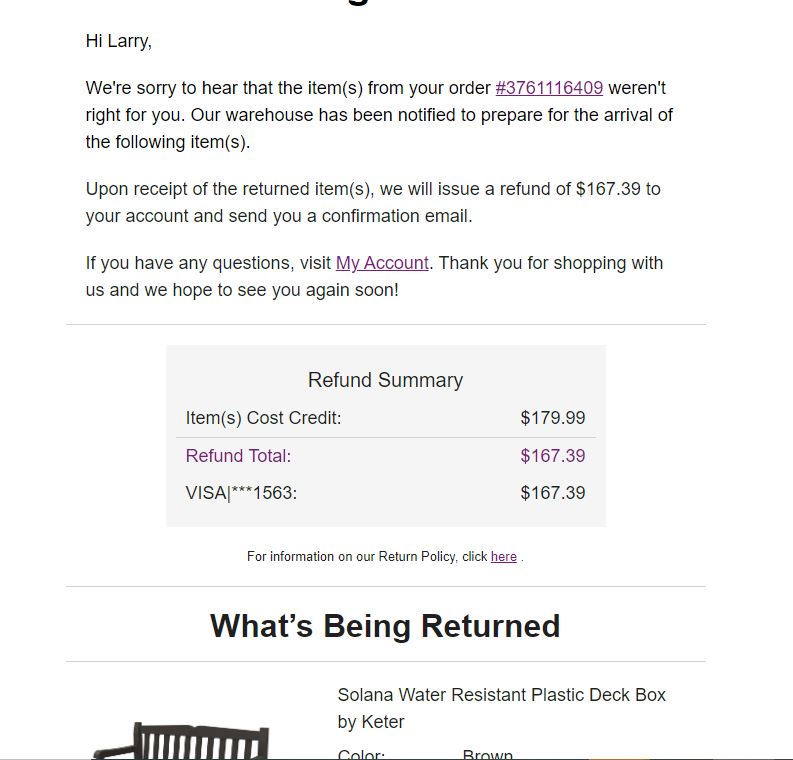793x760 pixels.
Task: Open Return Policy via 'here' link
Action: coord(504,557)
